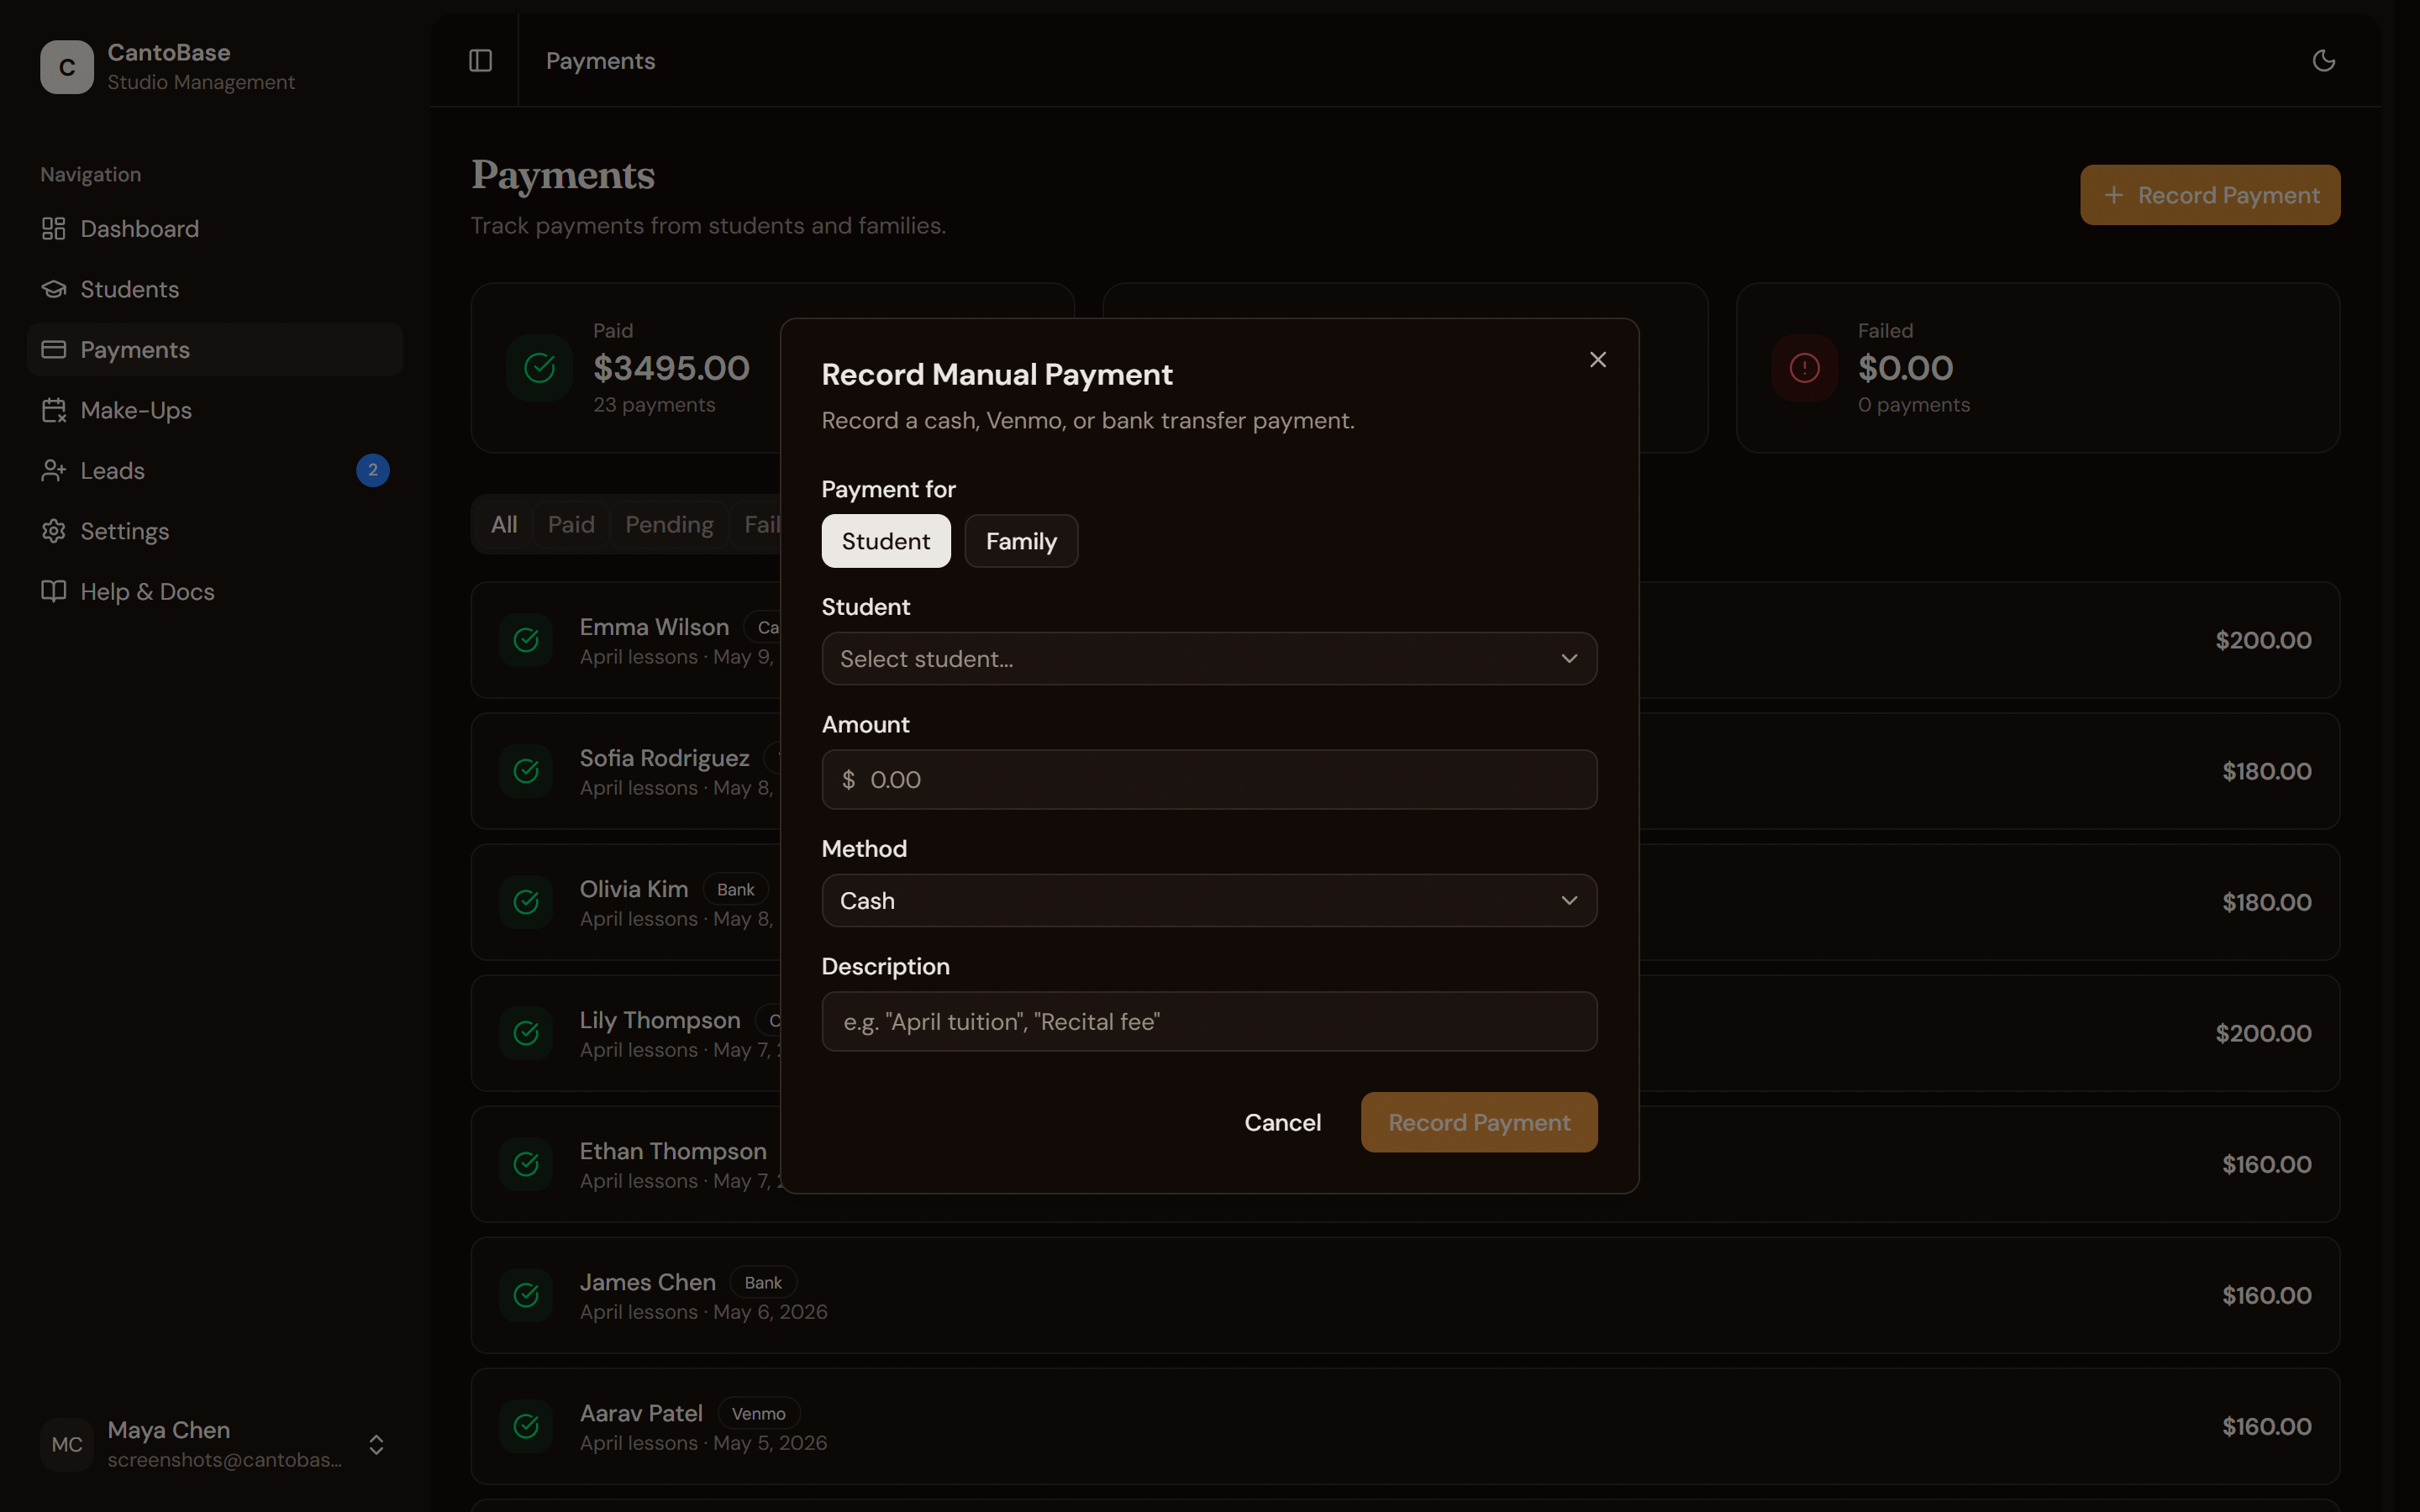
Task: Open the Select student dropdown
Action: [x=1209, y=659]
